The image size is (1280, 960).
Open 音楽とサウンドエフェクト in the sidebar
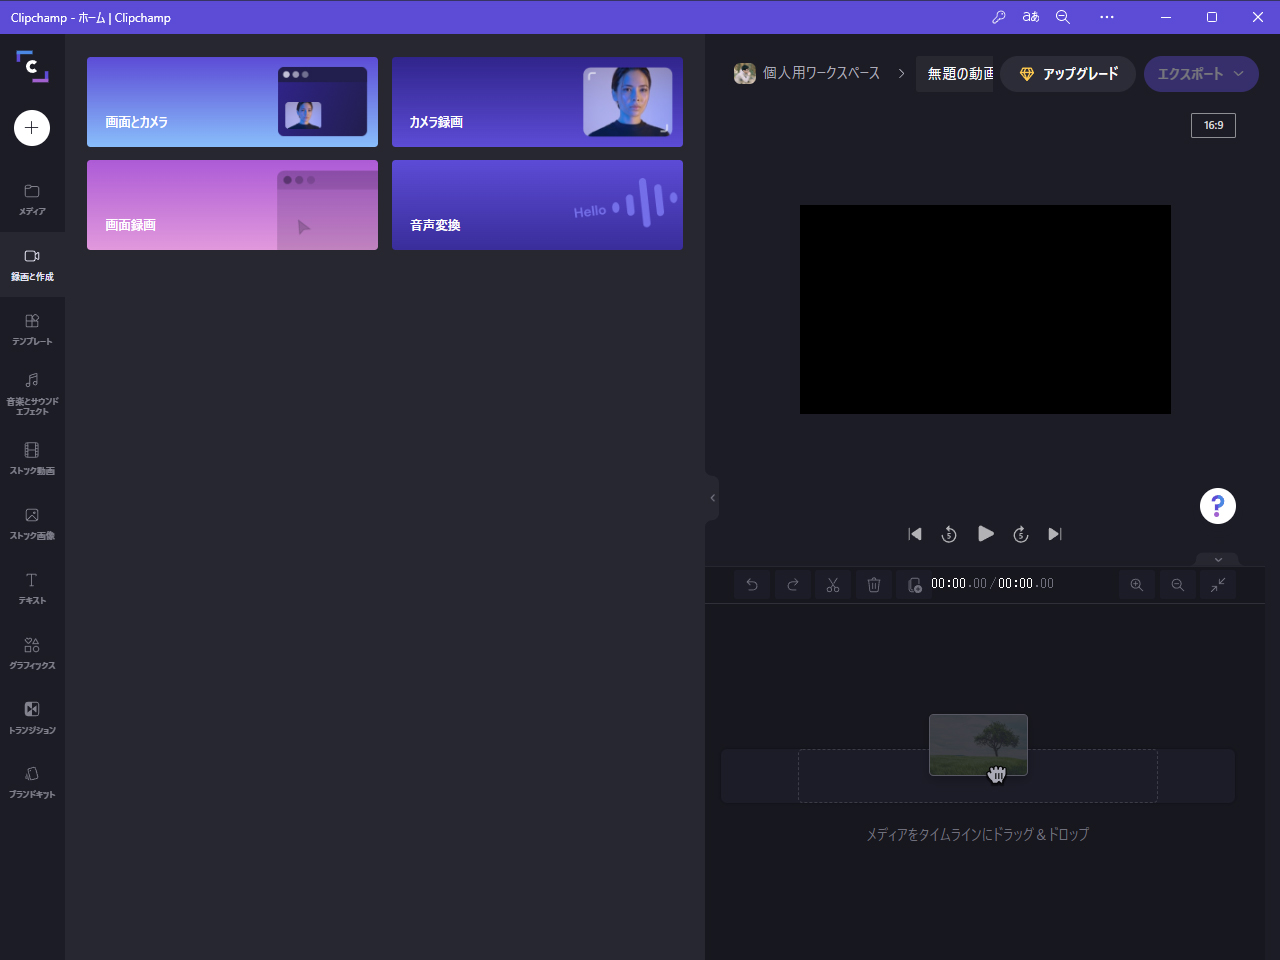click(x=32, y=394)
